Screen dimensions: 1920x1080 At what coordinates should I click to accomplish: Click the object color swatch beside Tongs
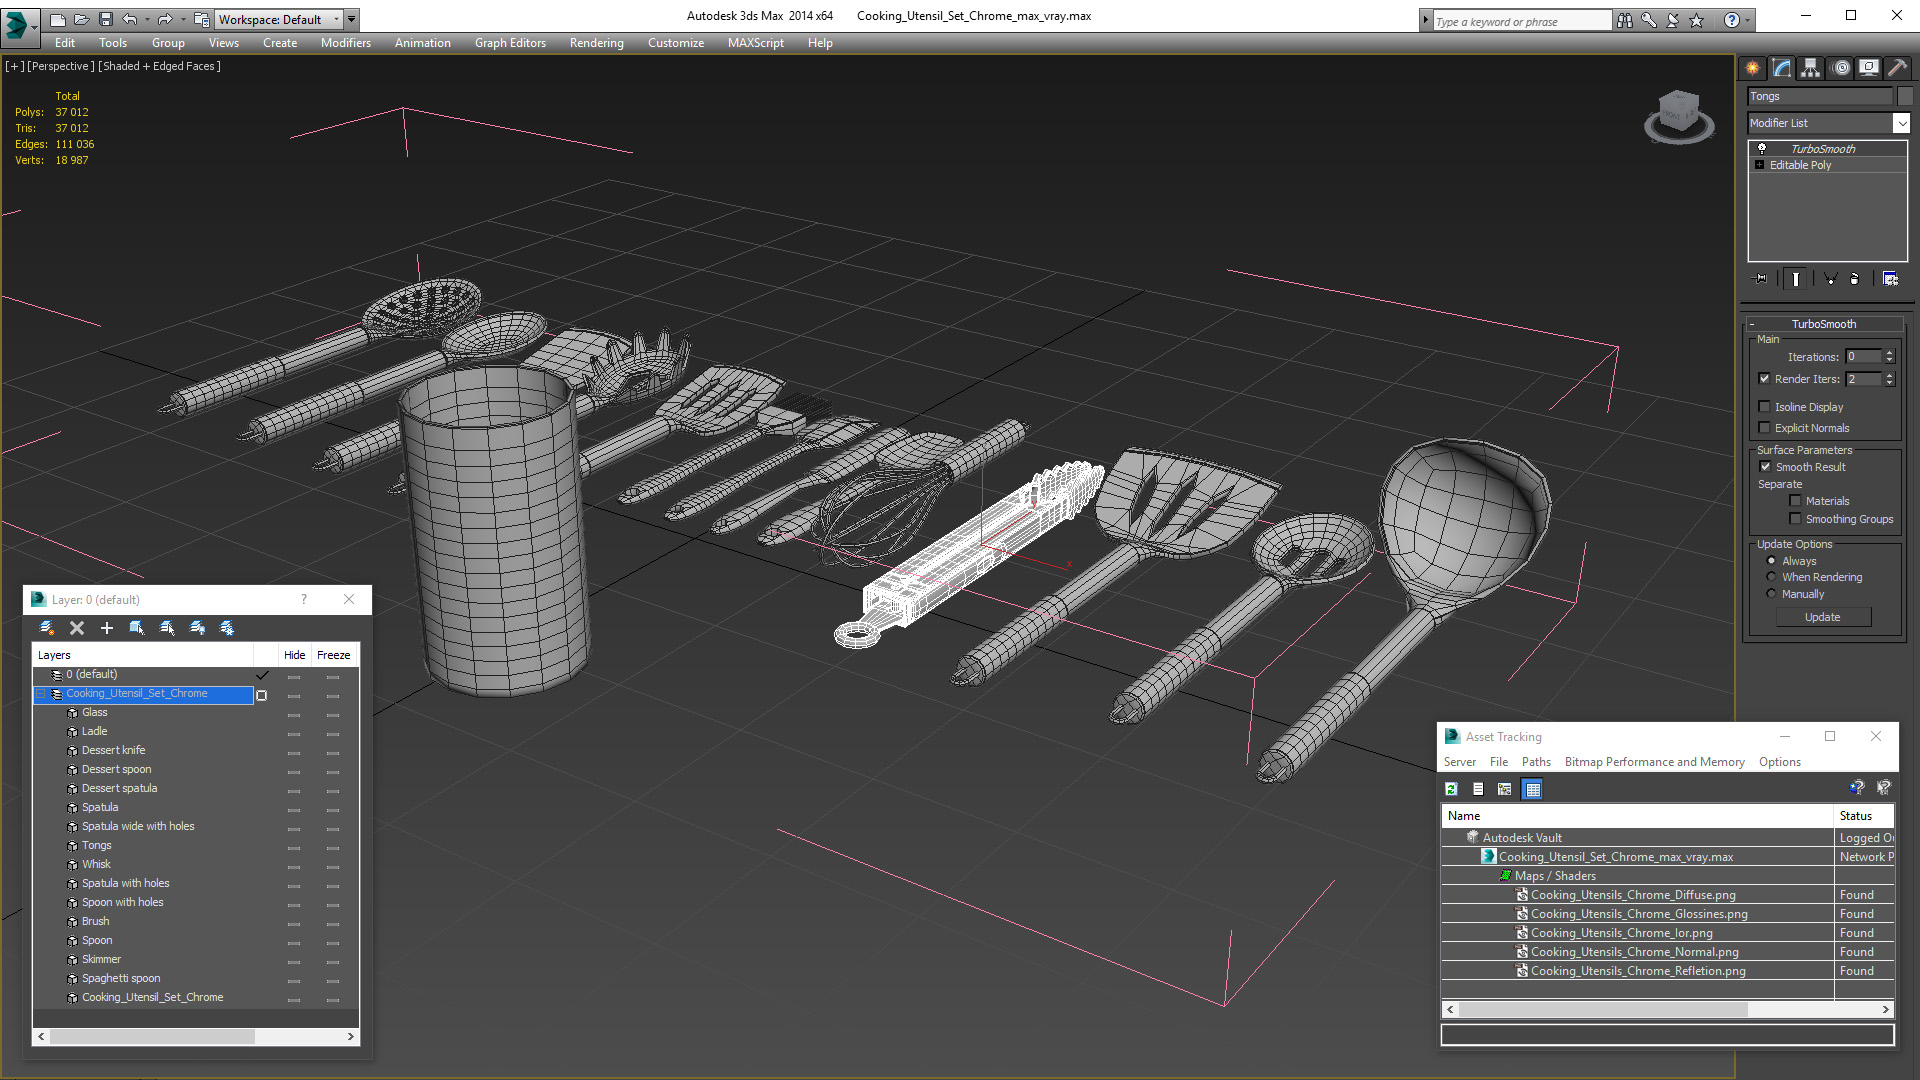coord(1905,96)
